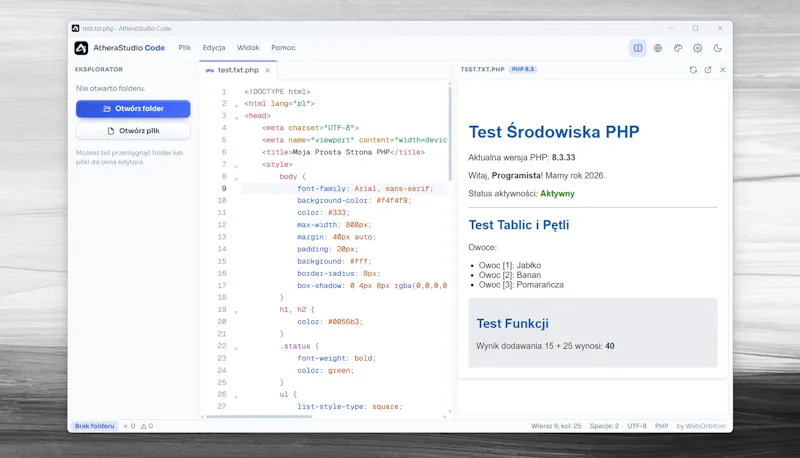Toggle dark mode moon icon
Image resolution: width=800 pixels, height=458 pixels.
(x=717, y=48)
